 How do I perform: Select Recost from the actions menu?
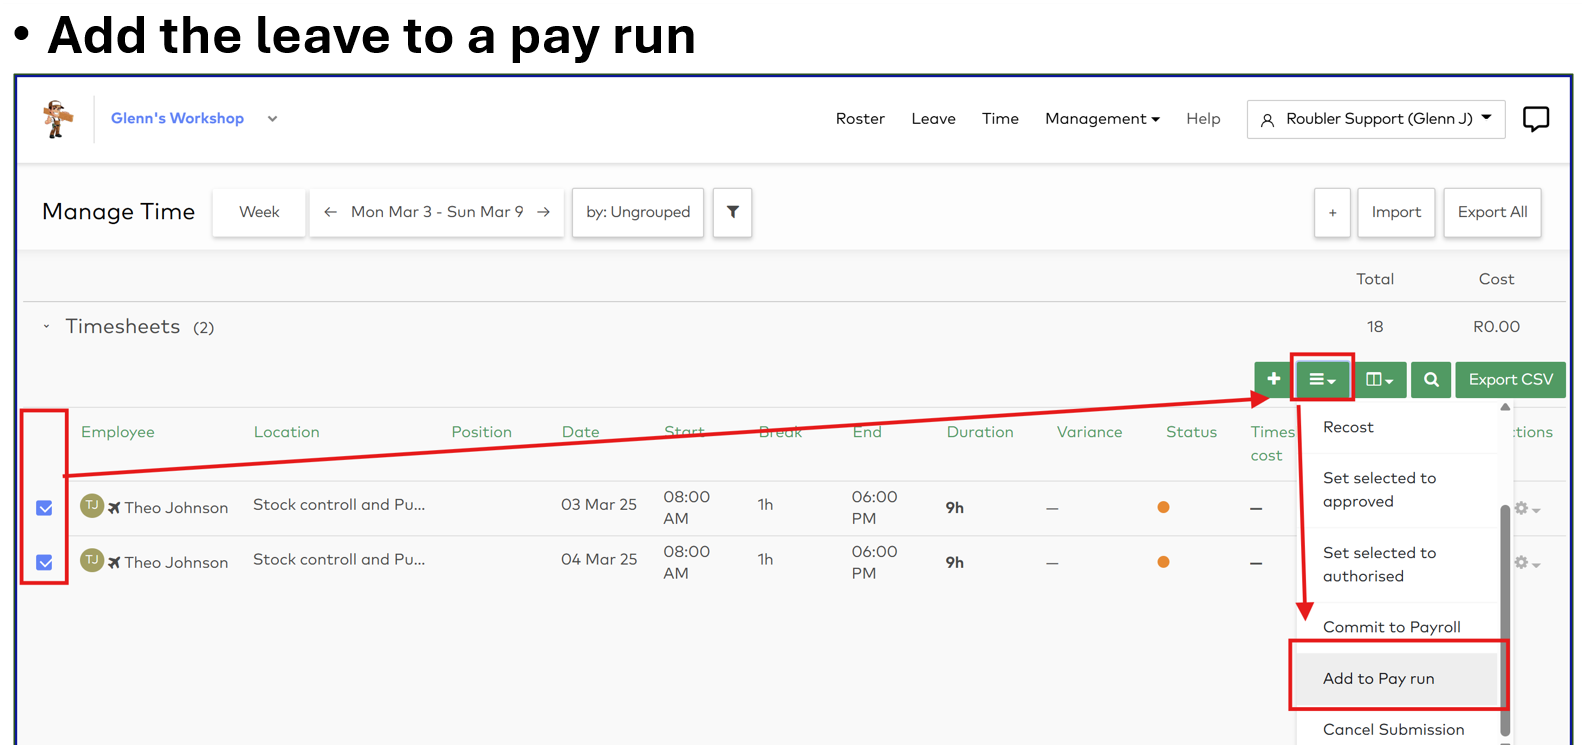[1398, 427]
